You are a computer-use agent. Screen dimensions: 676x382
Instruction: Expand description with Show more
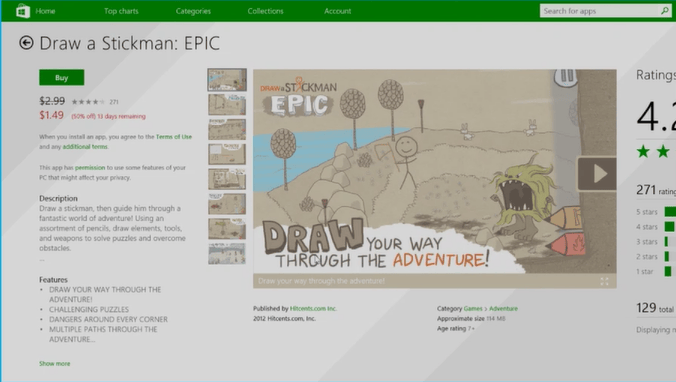coord(54,364)
